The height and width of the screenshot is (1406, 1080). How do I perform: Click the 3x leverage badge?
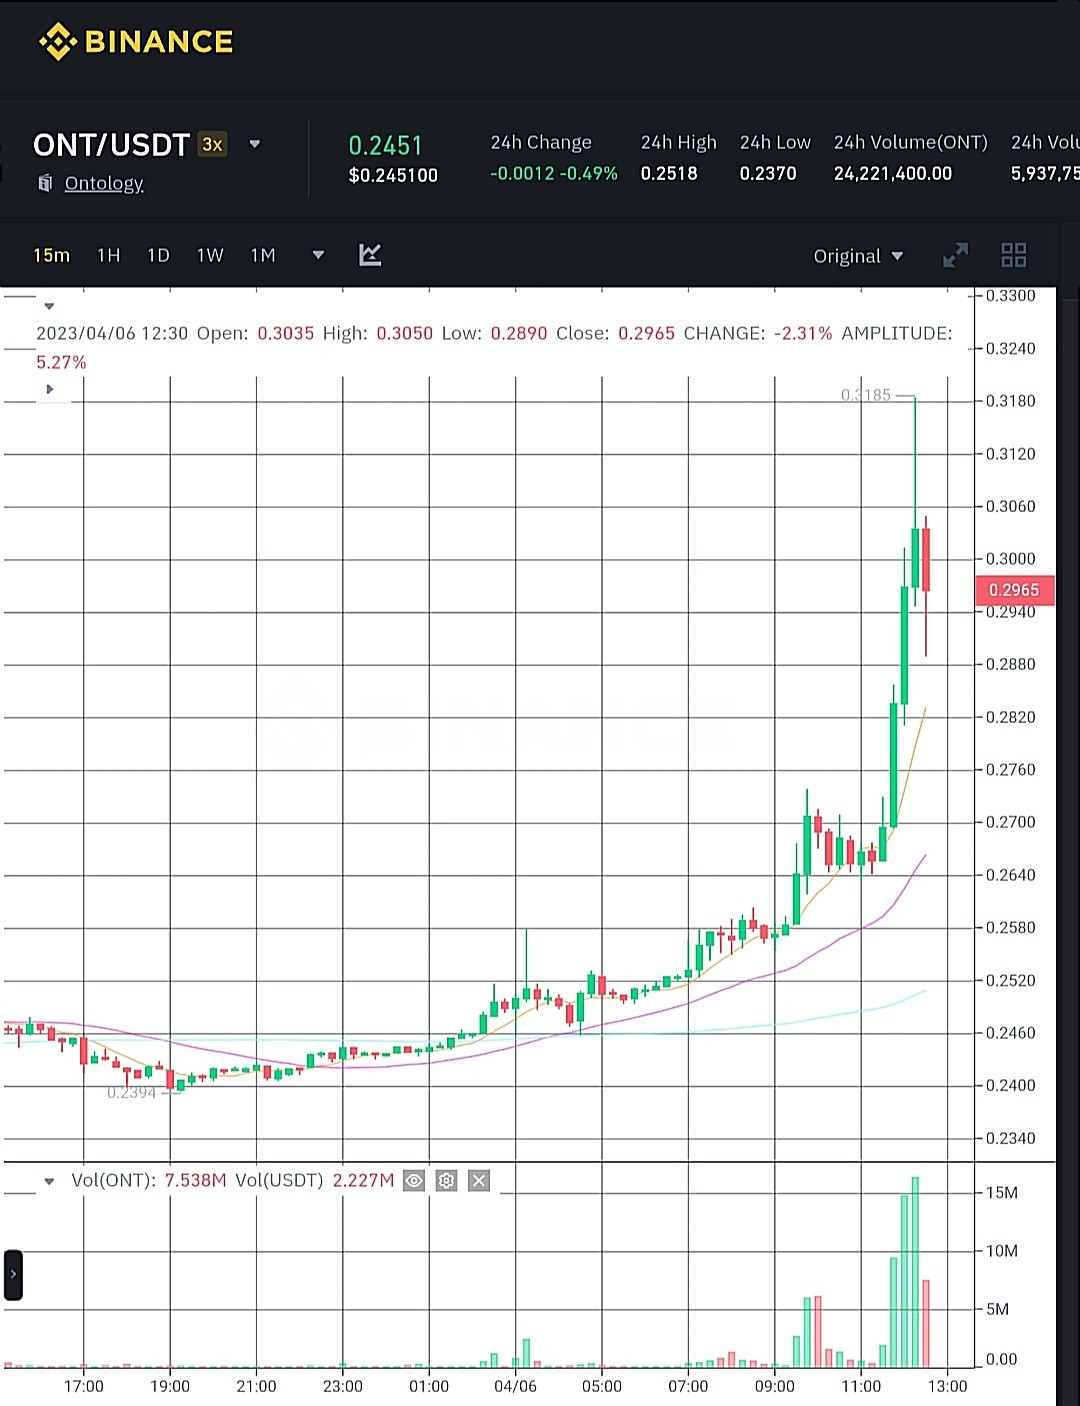tap(212, 144)
